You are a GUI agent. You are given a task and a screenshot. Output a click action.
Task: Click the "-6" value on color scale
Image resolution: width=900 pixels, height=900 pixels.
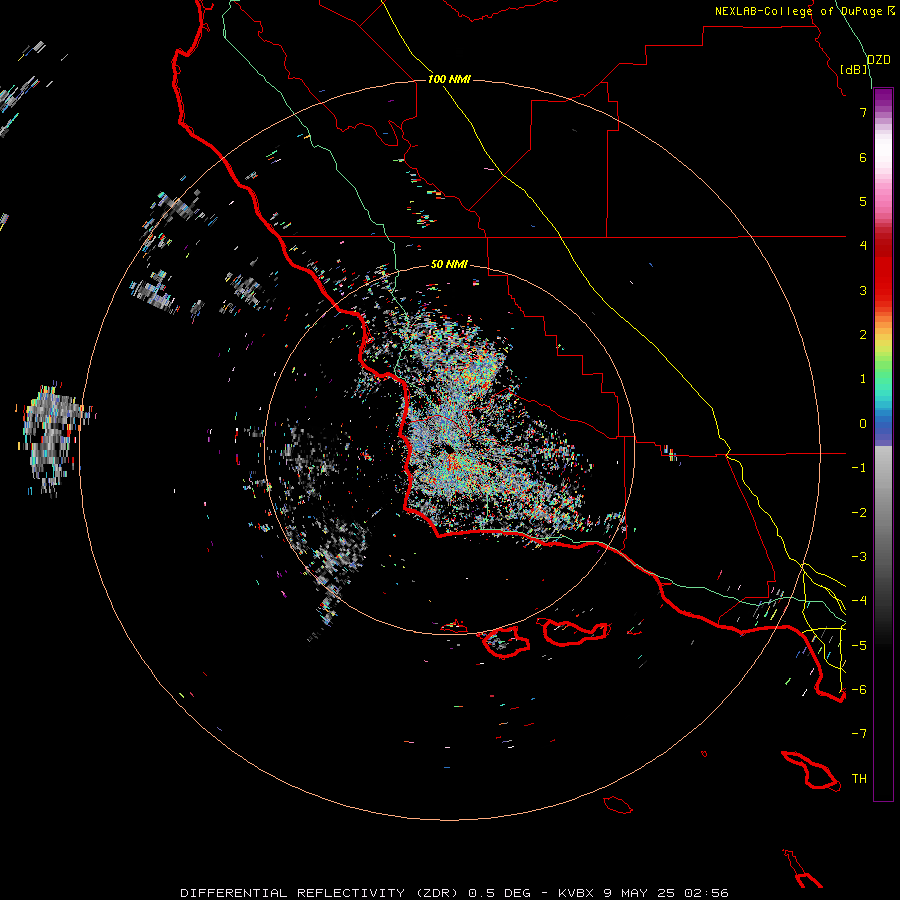click(x=859, y=690)
